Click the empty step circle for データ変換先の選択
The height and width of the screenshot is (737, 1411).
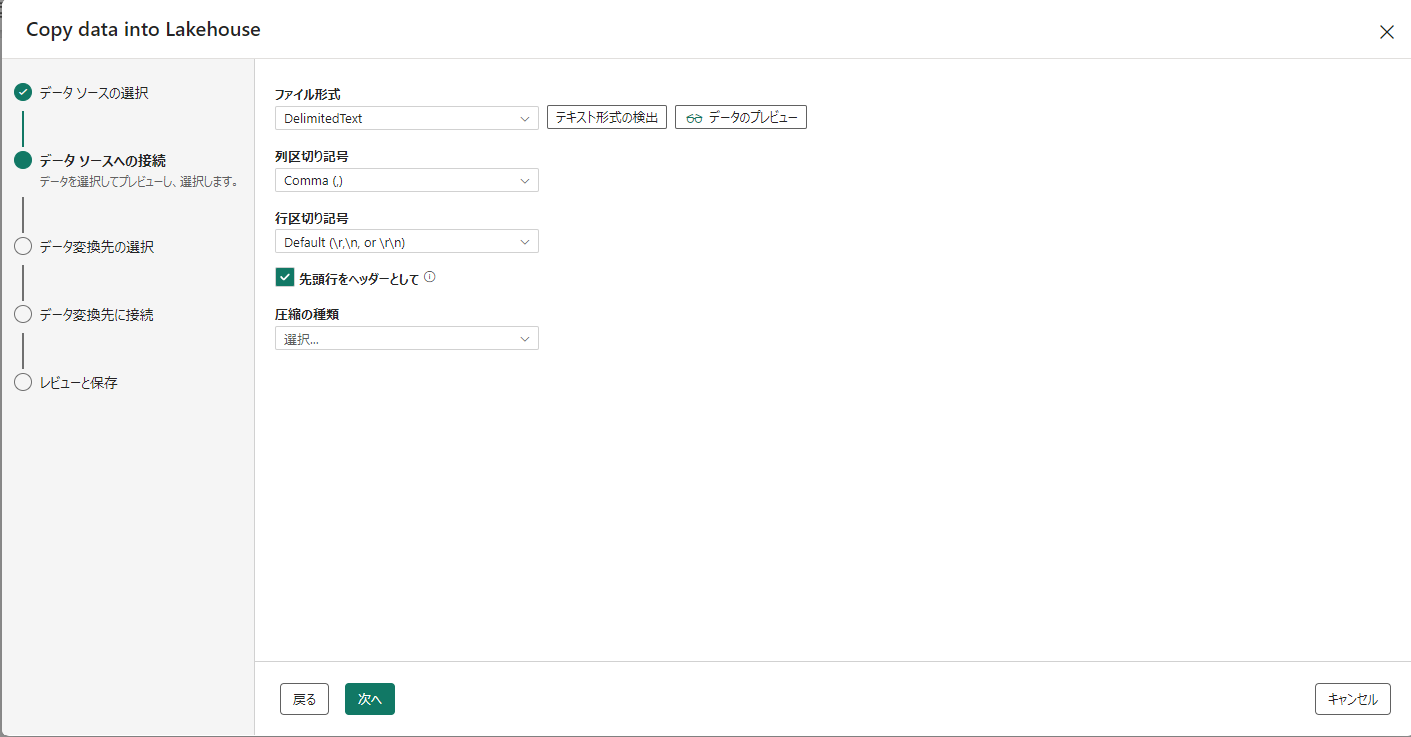[23, 246]
